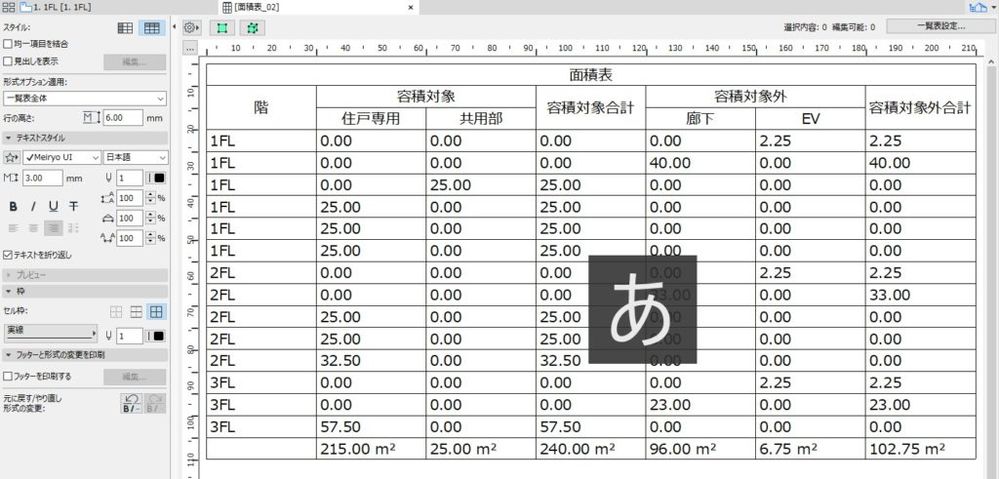Image resolution: width=999 pixels, height=479 pixels.
Task: Toggle italic text formatting
Action: pyautogui.click(x=33, y=206)
